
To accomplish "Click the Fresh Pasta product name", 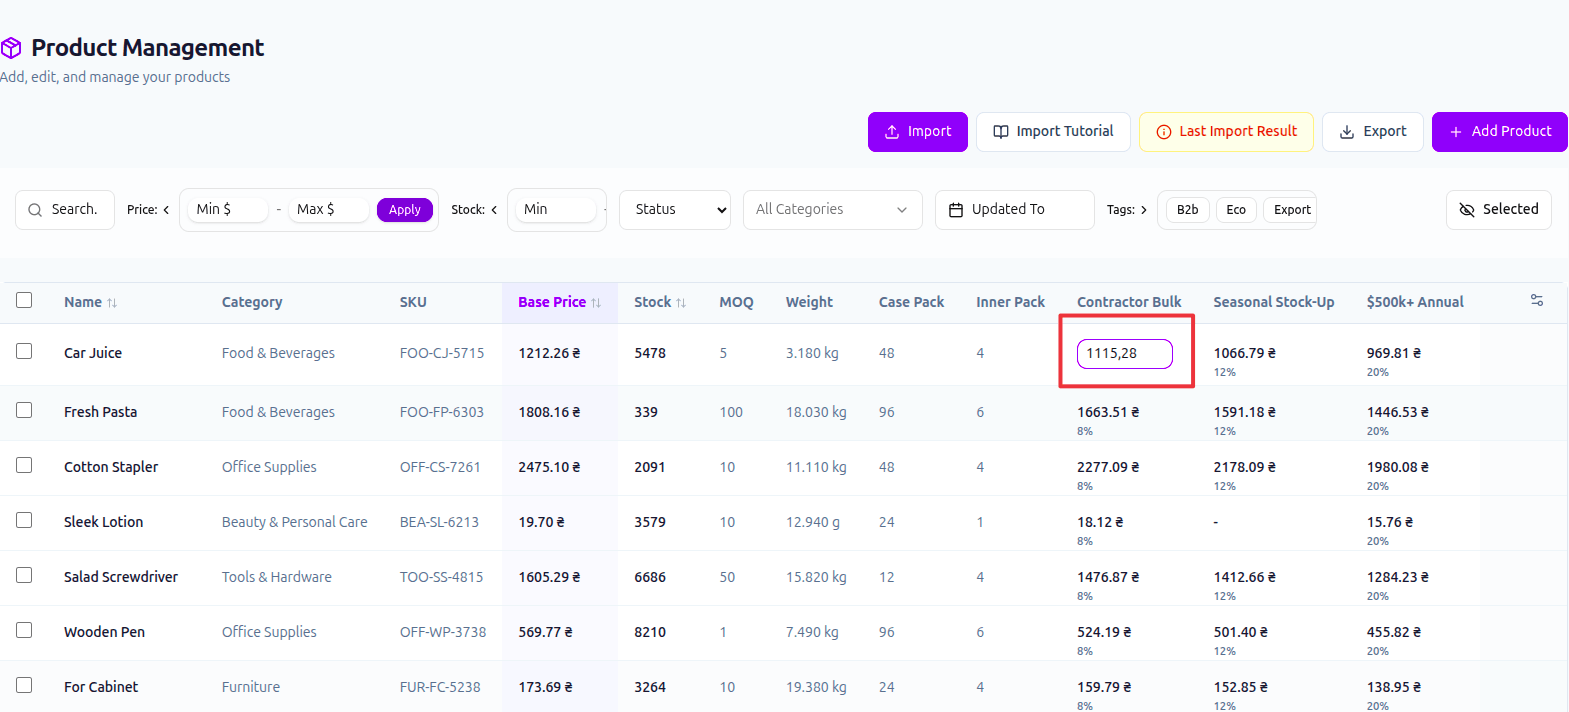I will click(x=101, y=412).
